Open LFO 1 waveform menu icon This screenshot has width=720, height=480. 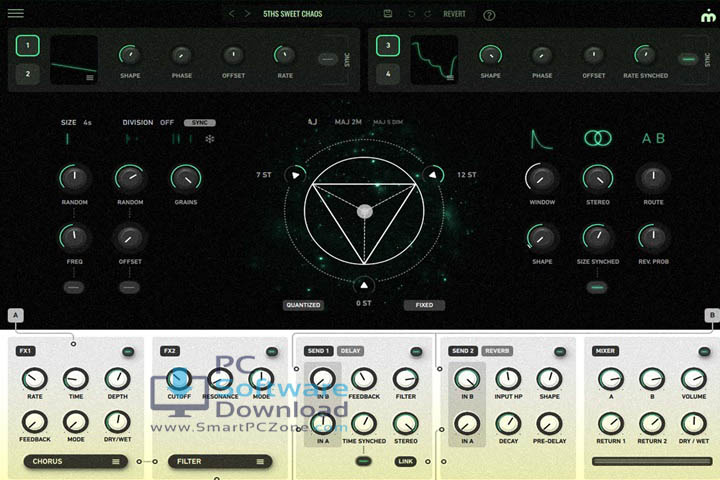pos(90,78)
